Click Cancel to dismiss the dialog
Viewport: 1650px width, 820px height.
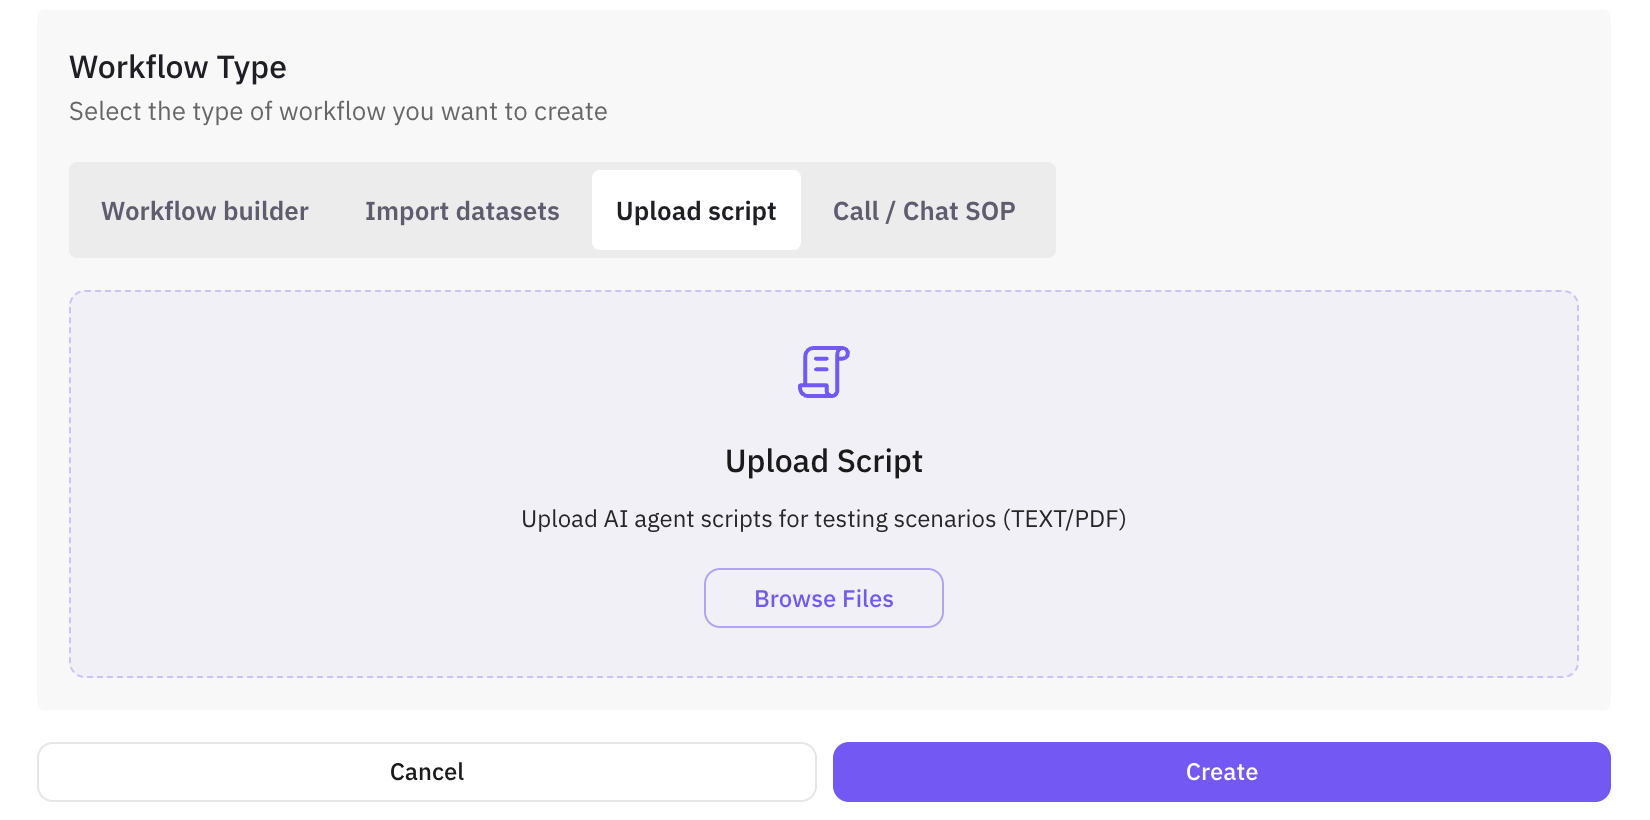click(x=426, y=771)
